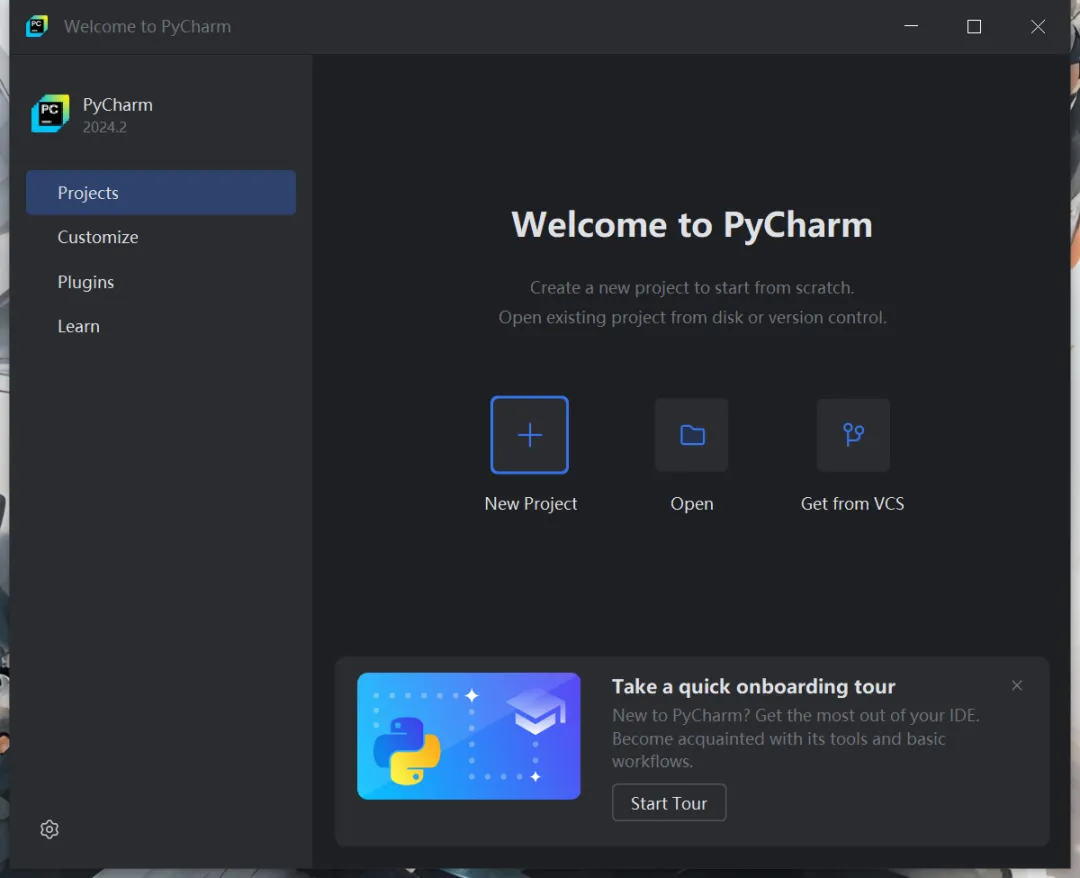Close the Welcome to PyCharm window
The height and width of the screenshot is (878, 1080).
pos(1037,26)
